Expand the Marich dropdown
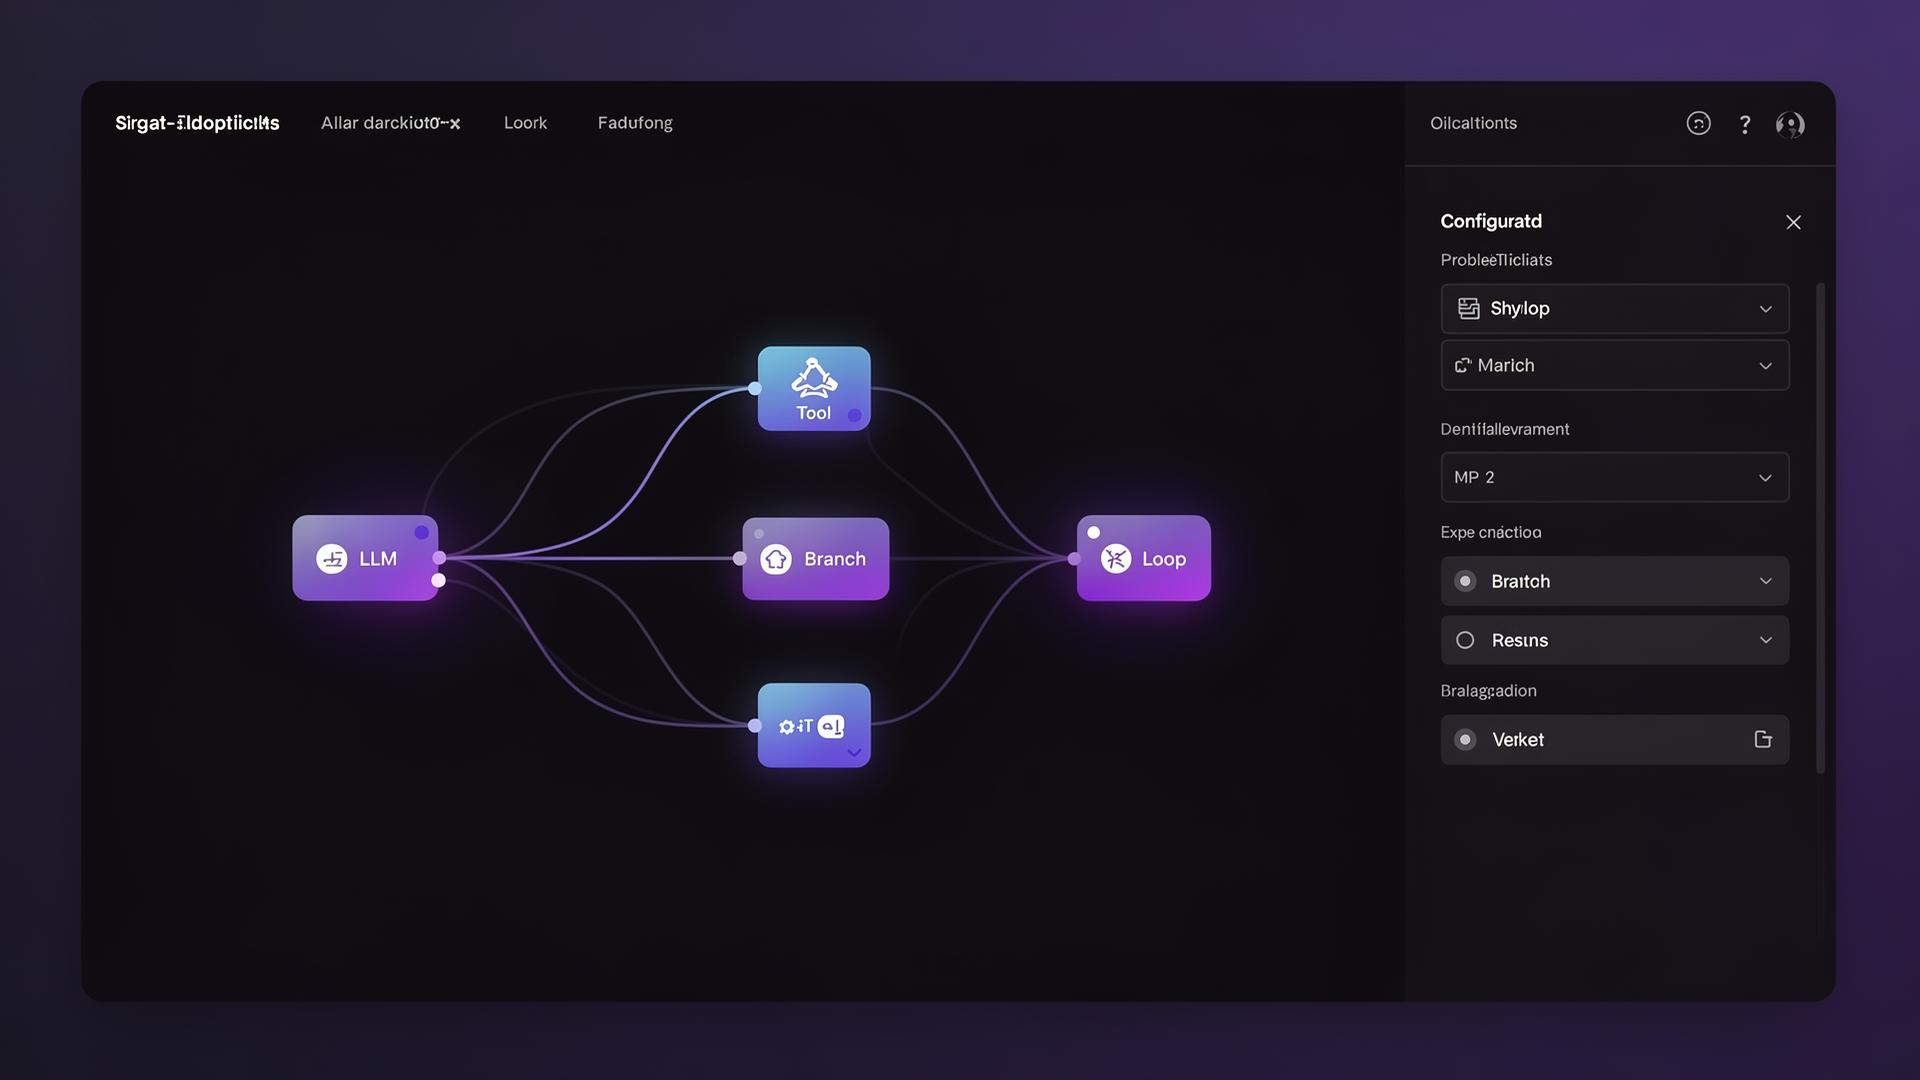The height and width of the screenshot is (1080, 1920). (x=1615, y=365)
